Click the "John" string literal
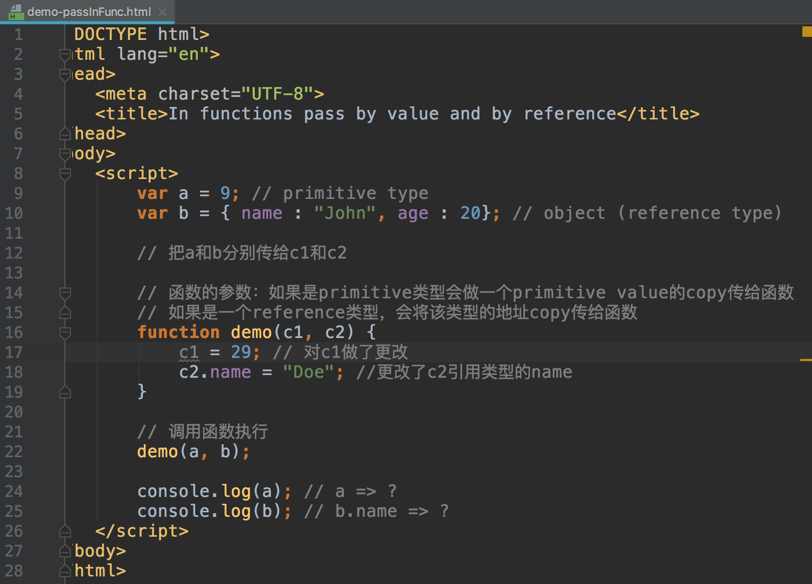The height and width of the screenshot is (584, 812). click(345, 213)
